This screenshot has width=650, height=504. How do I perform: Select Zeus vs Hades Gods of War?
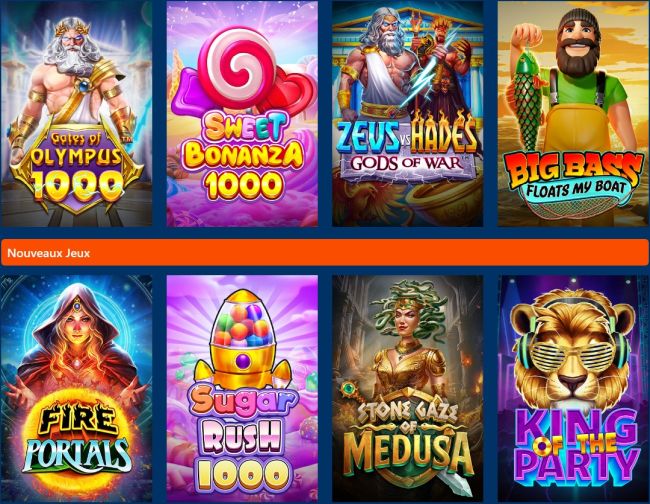tap(407, 113)
